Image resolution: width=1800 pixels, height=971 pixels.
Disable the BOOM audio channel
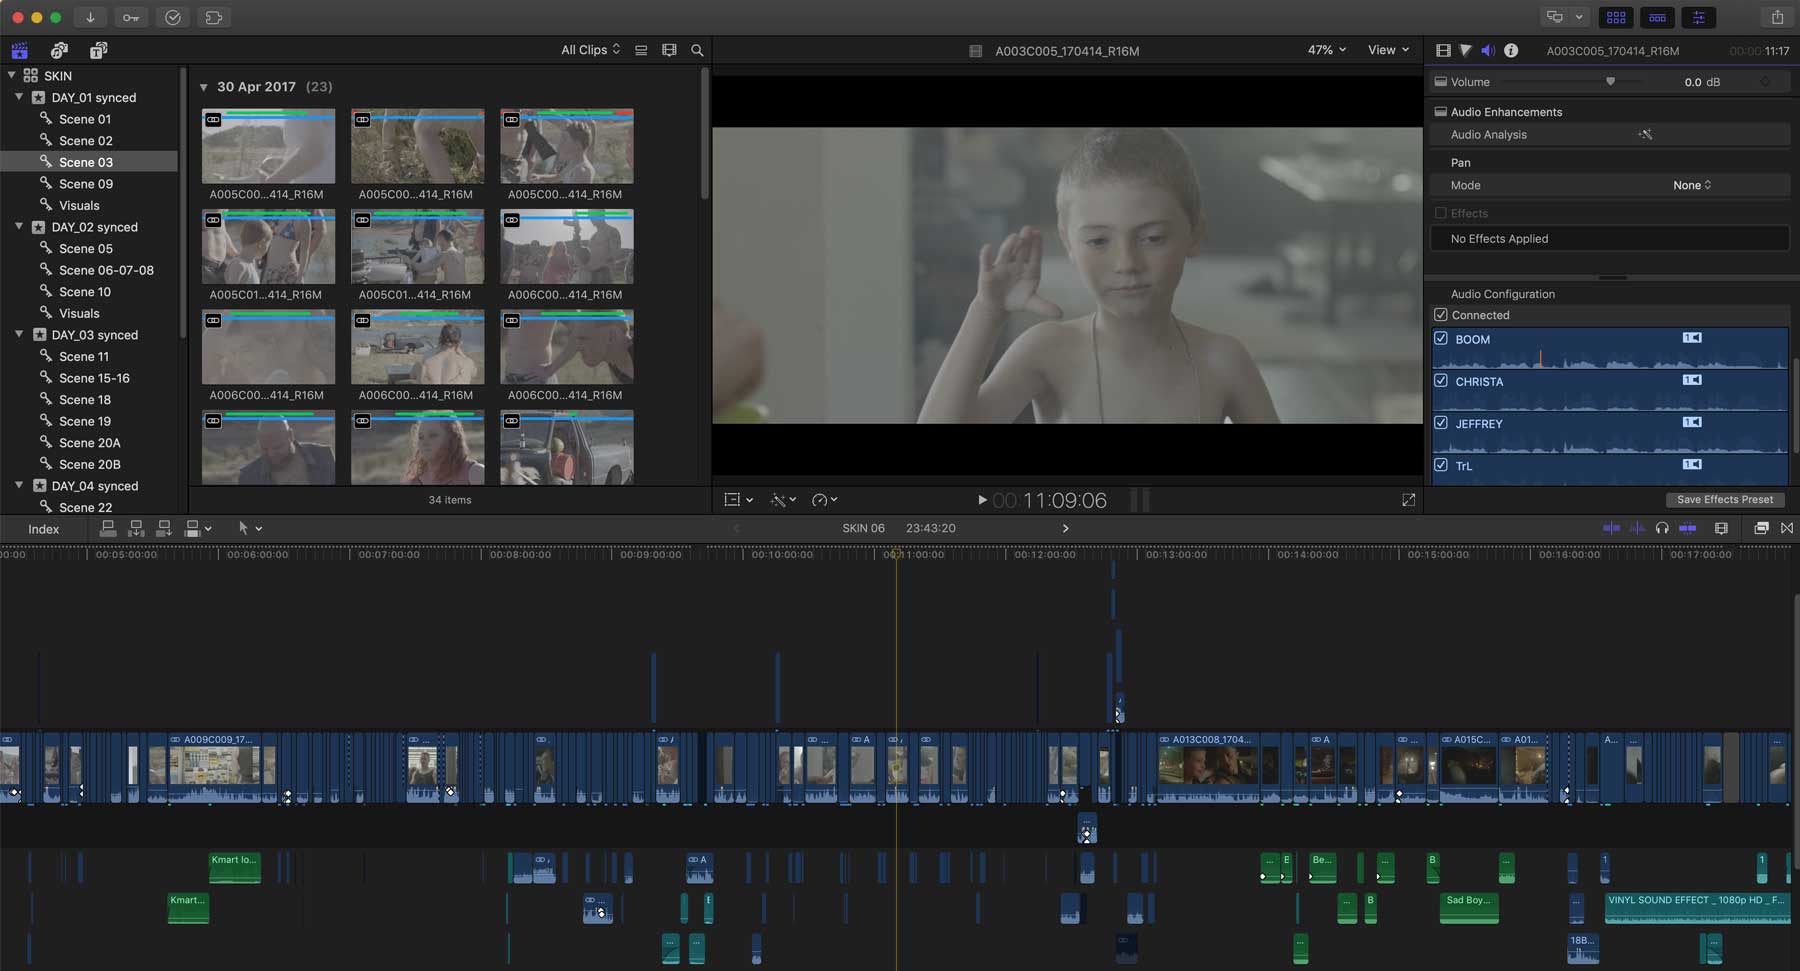point(1441,338)
